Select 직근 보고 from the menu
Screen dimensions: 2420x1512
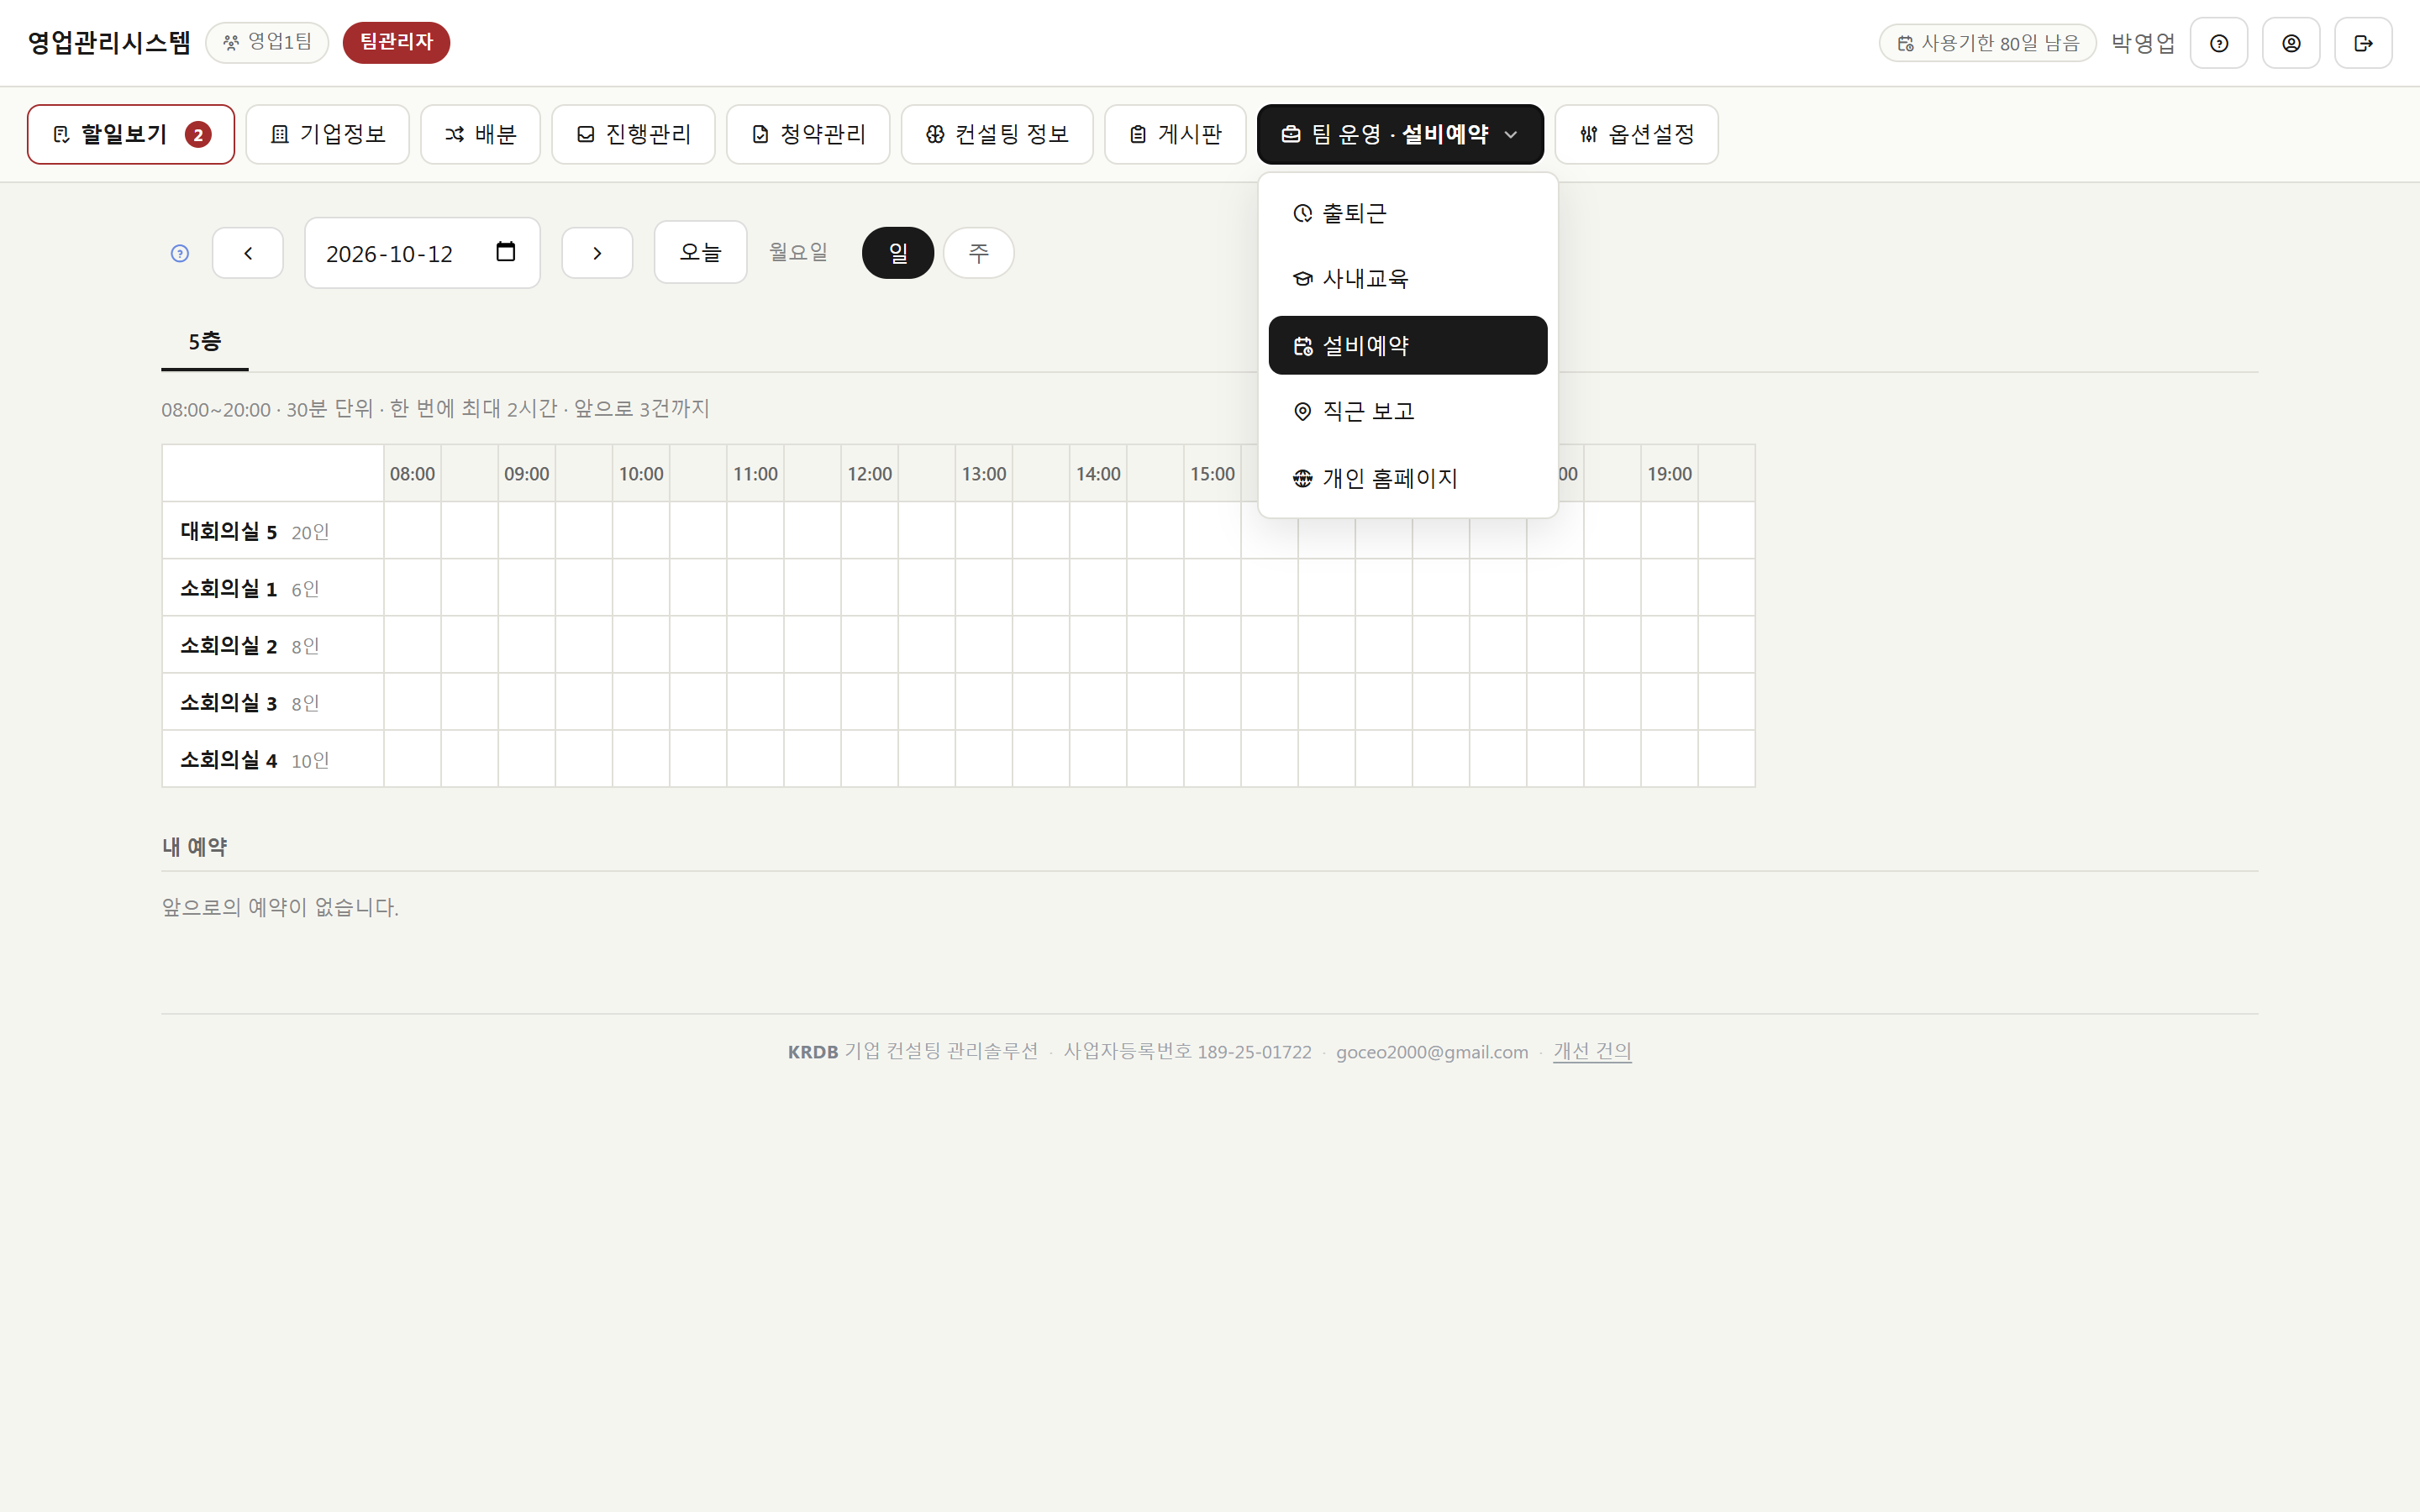click(1407, 411)
